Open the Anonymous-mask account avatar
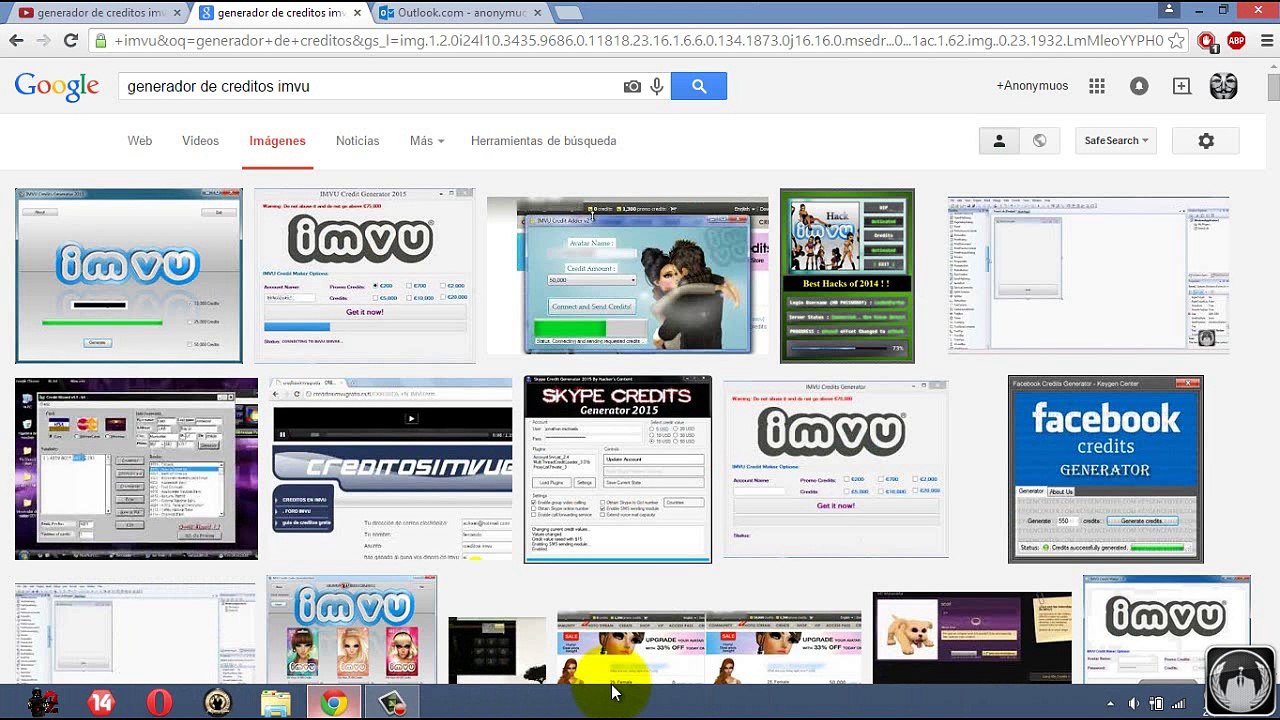This screenshot has width=1280, height=720. pos(1224,86)
